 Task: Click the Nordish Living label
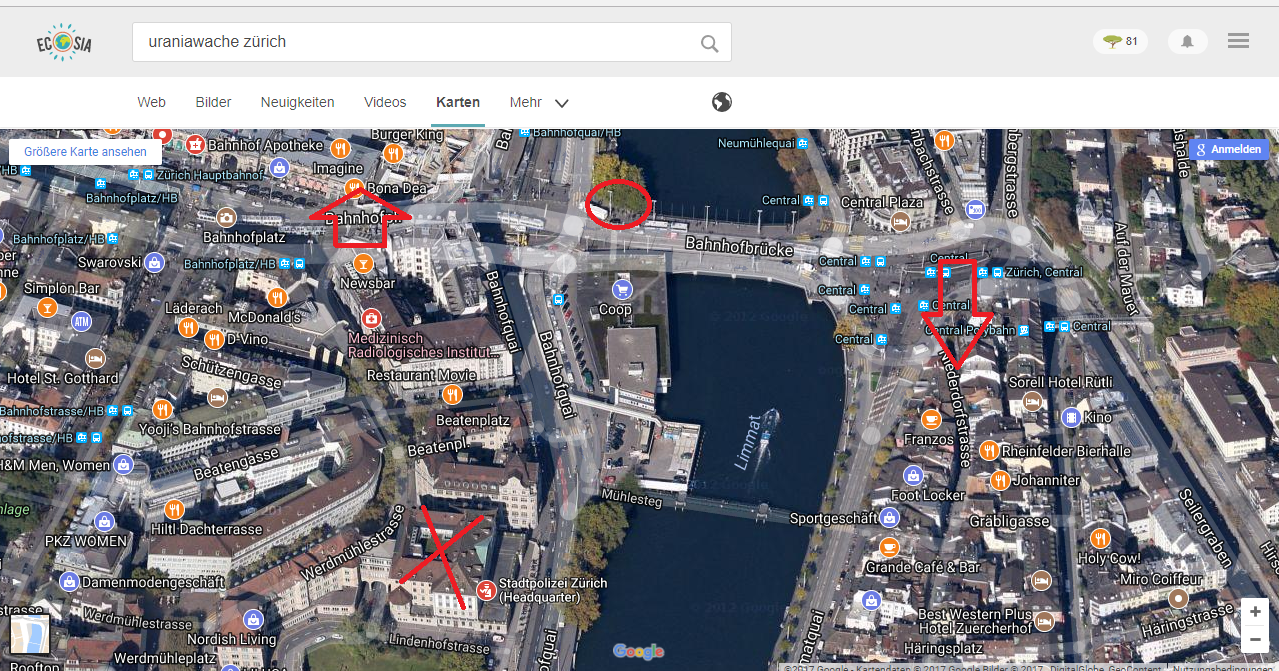[231, 639]
